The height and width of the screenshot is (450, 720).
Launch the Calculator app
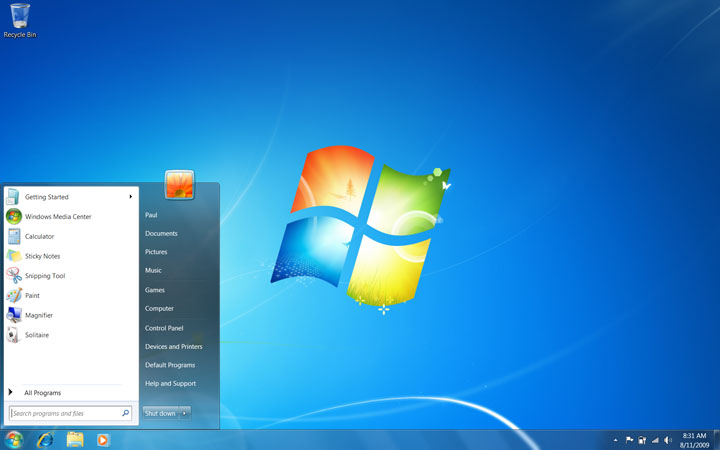coord(39,237)
